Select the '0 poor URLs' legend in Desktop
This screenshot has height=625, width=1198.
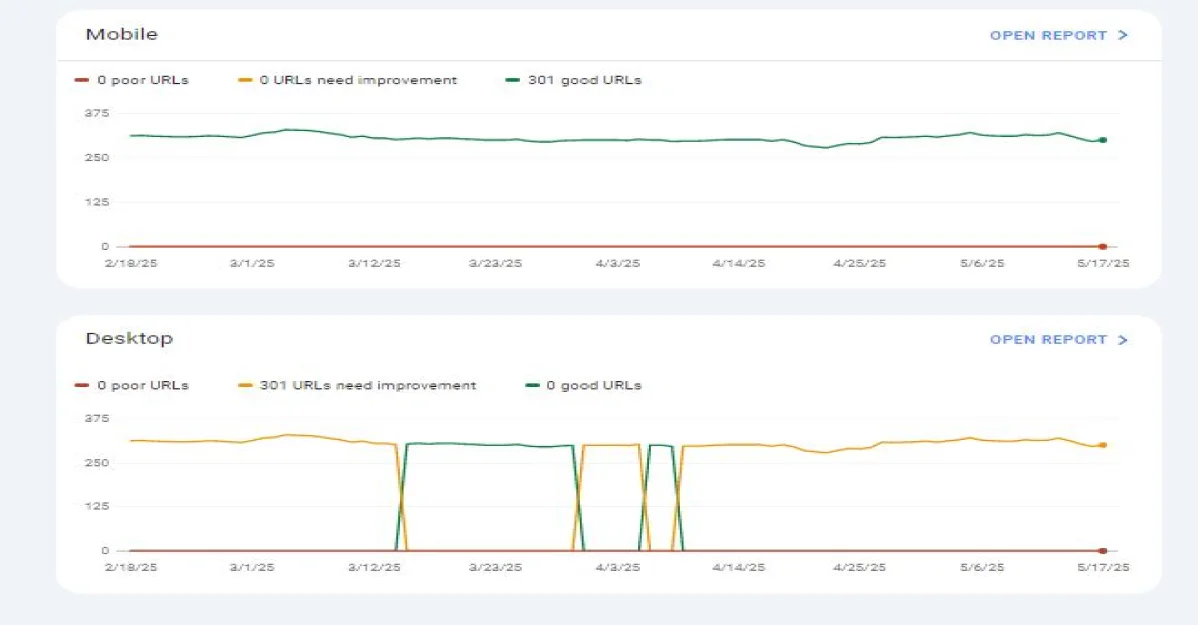(131, 385)
